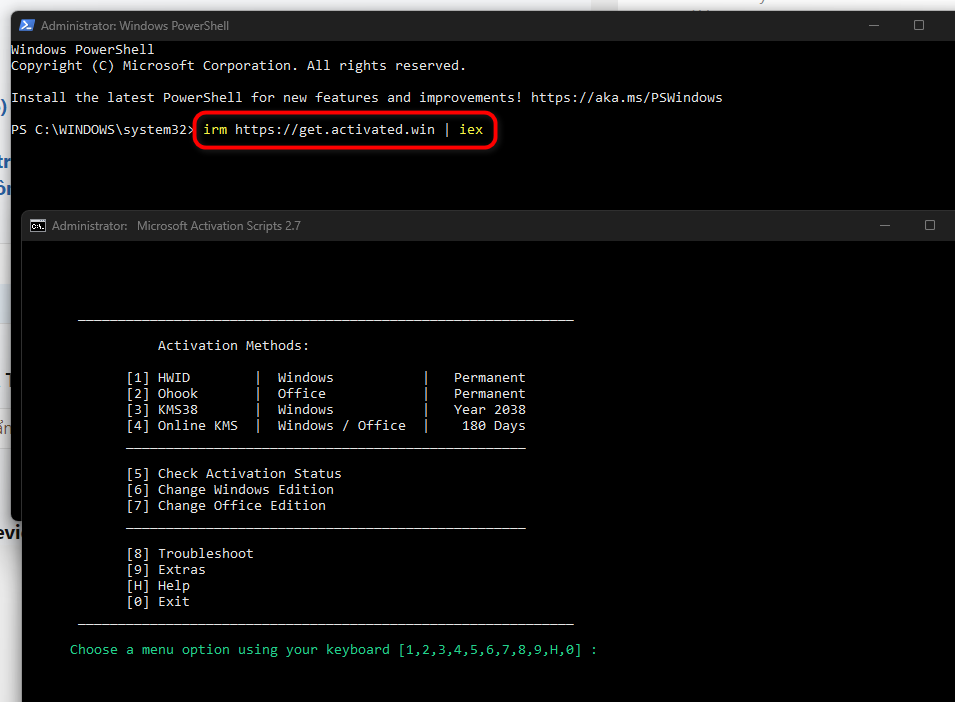Click the PS C:\WINDOWS\system32 prompt
Screen dimensions: 955x702
(102, 130)
